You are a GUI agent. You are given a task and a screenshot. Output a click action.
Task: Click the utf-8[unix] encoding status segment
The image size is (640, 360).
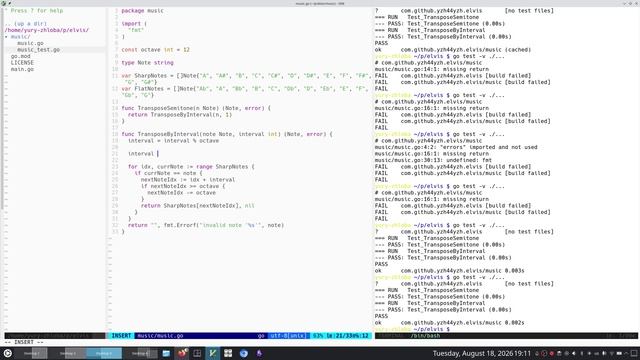289,336
